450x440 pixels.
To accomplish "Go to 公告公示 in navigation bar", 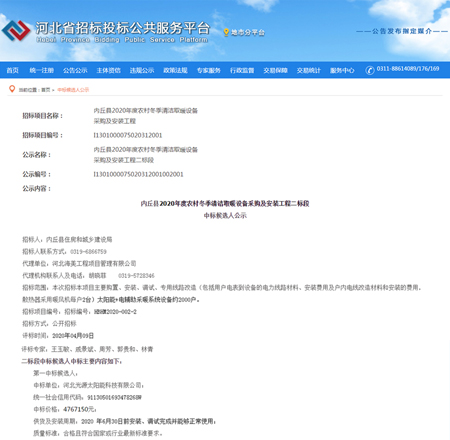I will coord(75,70).
